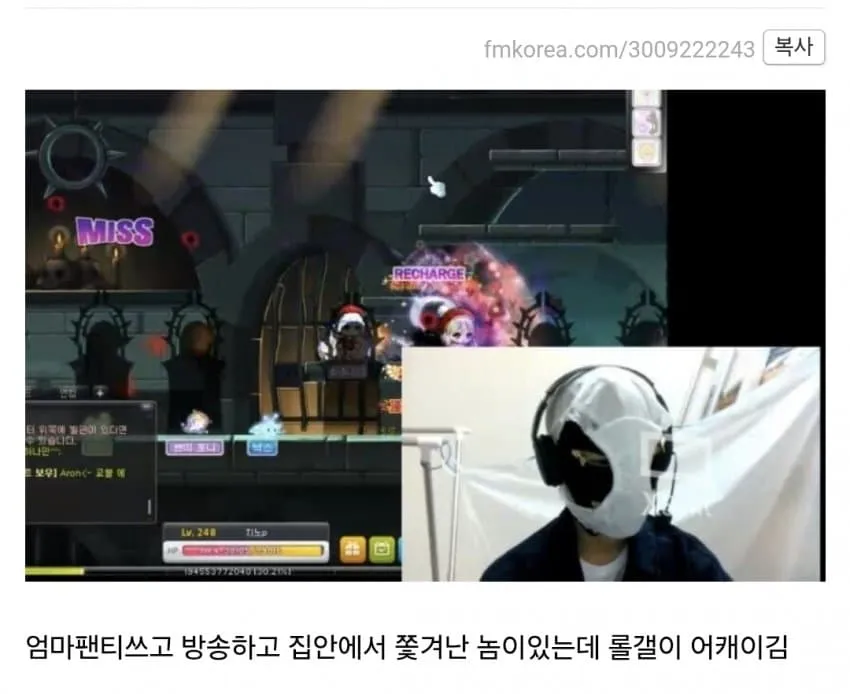This screenshot has height=694, width=850.
Task: Click the caption text below the image
Action: click(x=407, y=646)
